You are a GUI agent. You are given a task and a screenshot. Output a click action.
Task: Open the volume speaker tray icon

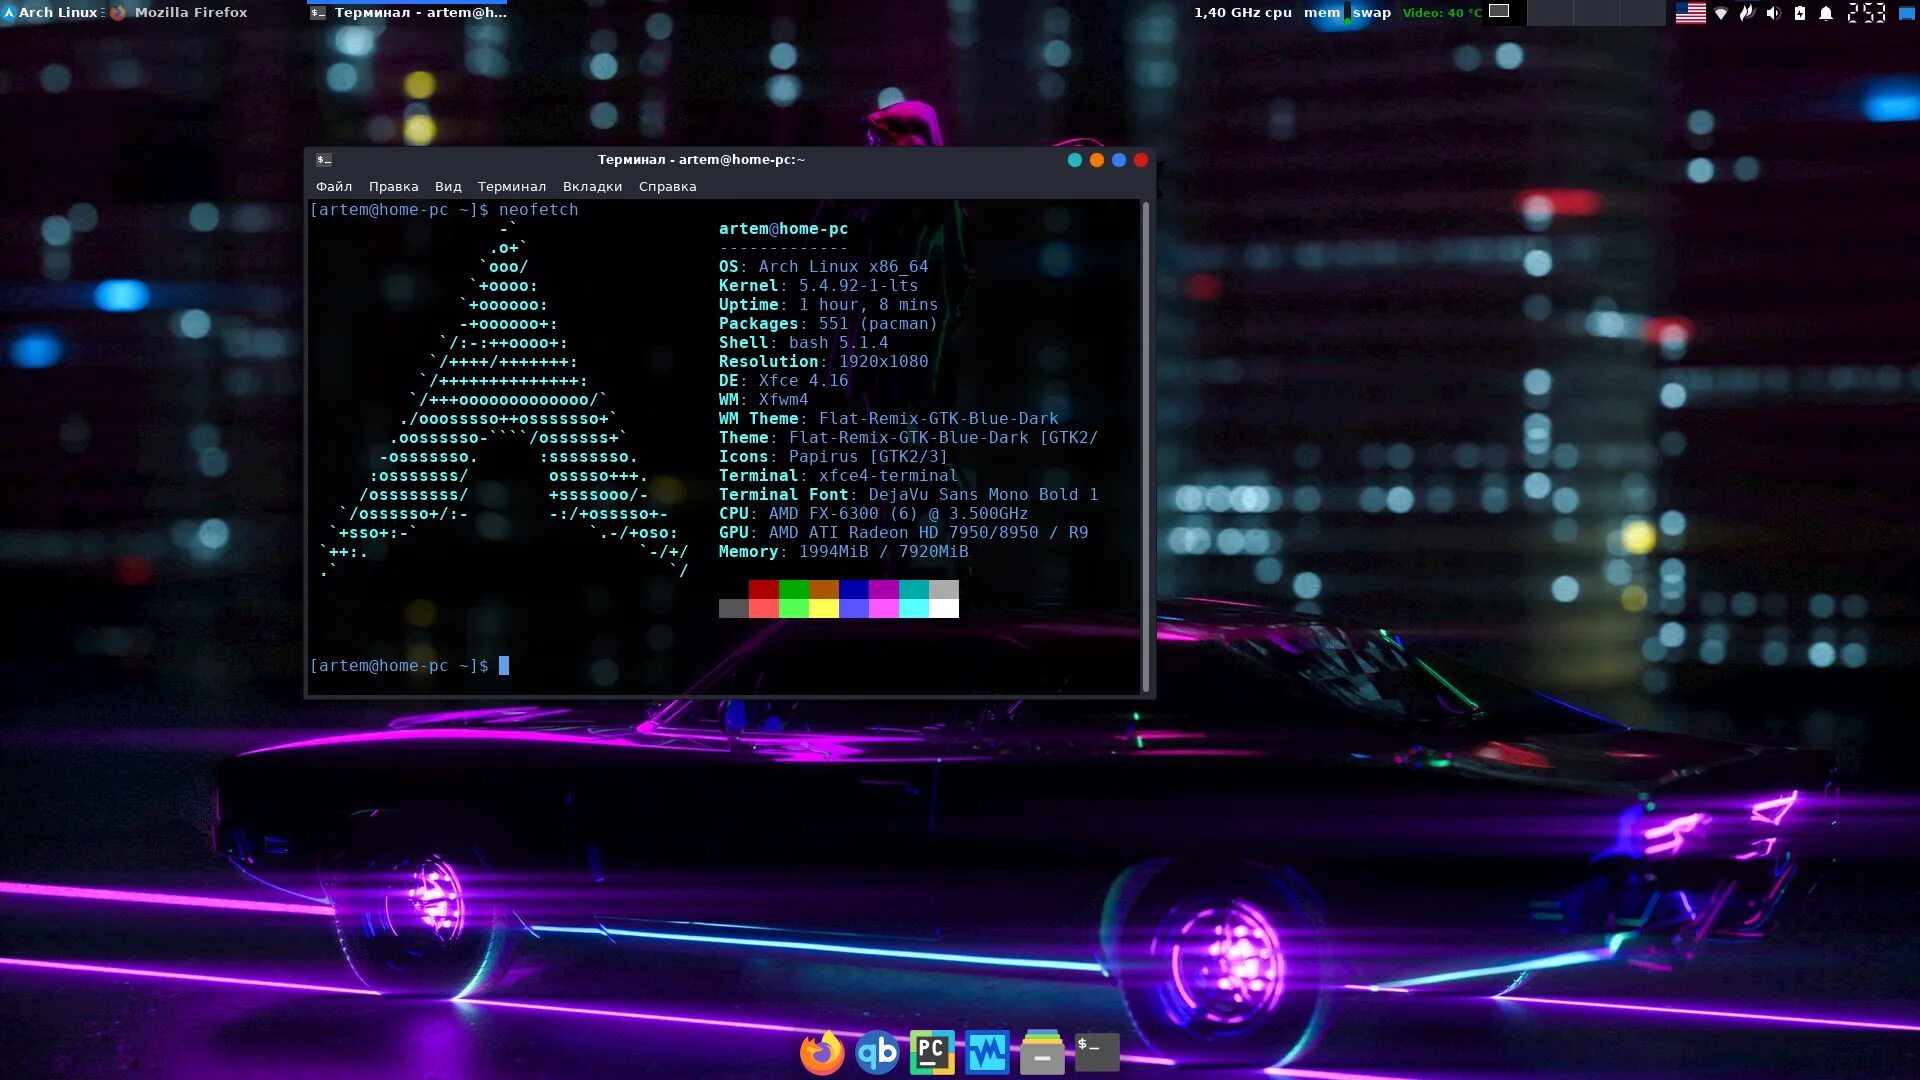coord(1773,13)
